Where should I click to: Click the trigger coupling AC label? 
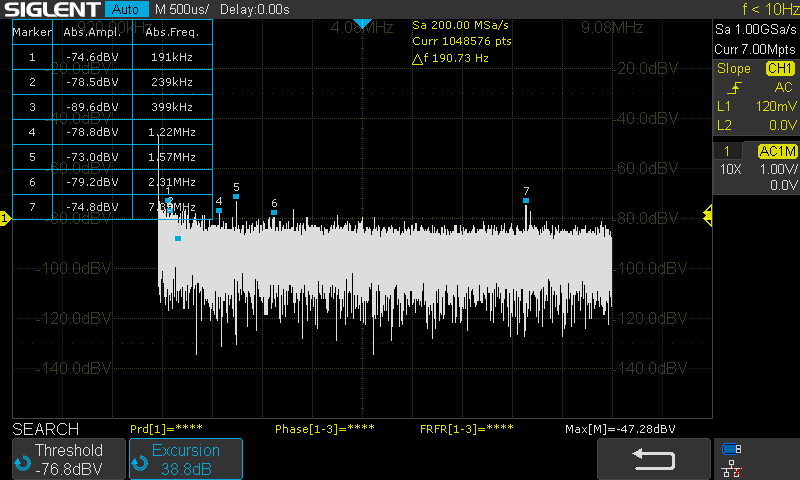point(783,88)
